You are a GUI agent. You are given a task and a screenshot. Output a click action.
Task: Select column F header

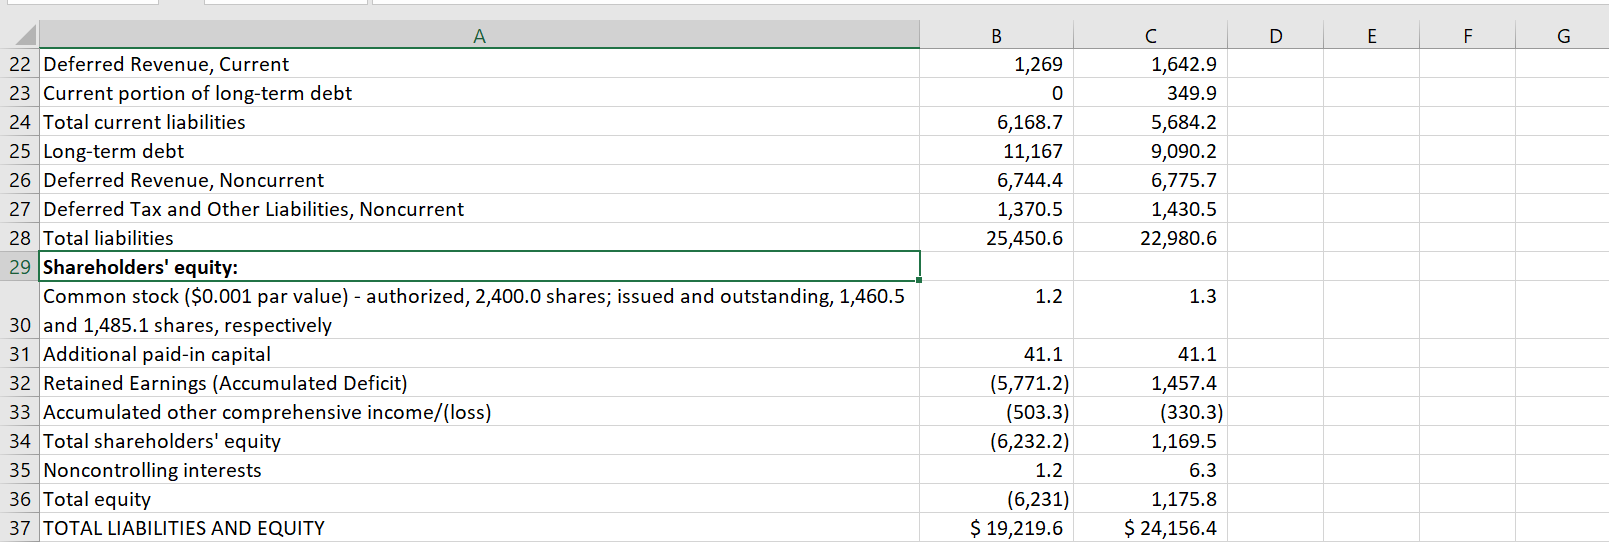[1467, 36]
